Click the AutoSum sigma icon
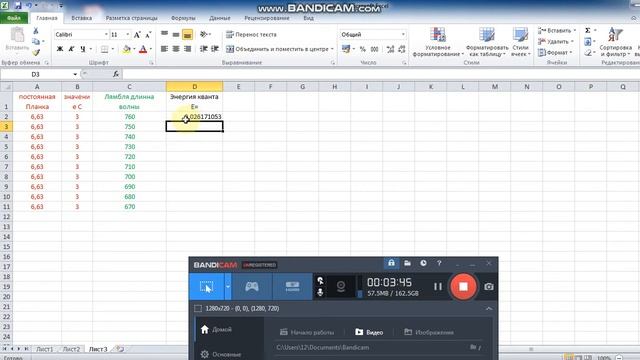Screen dimensions: 640x360 pos(588,31)
